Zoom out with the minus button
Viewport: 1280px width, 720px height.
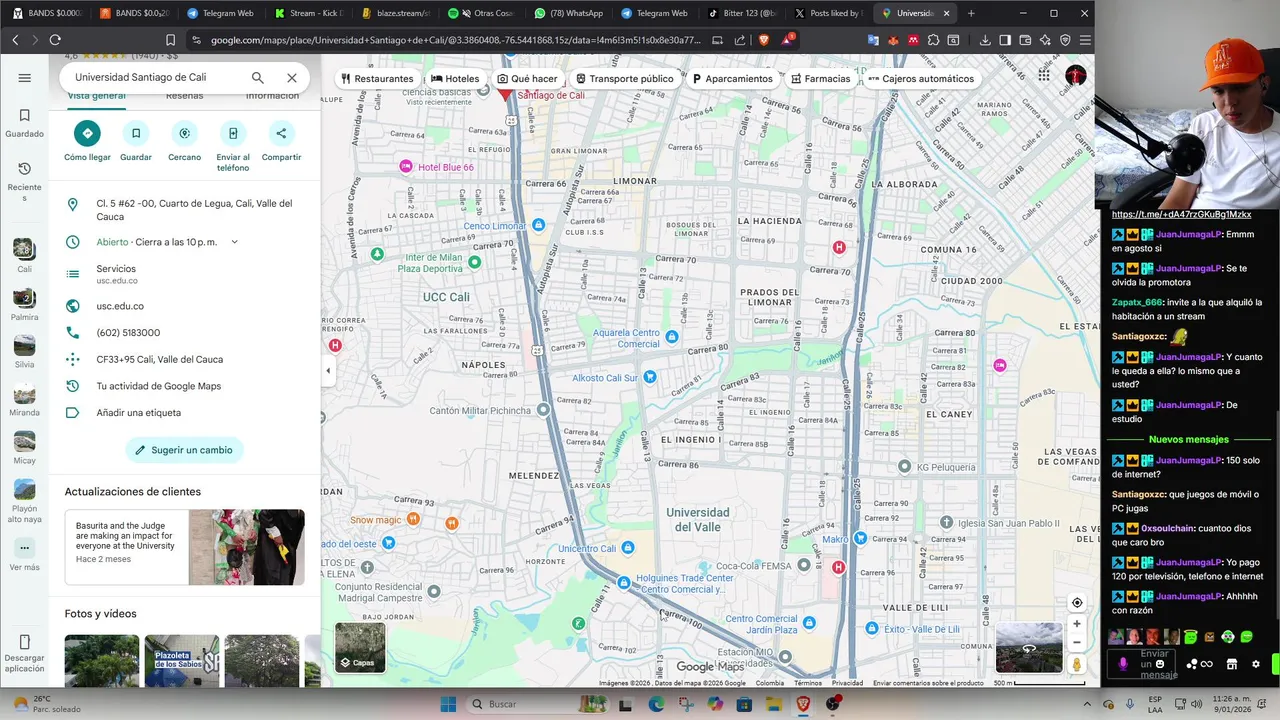(x=1077, y=642)
